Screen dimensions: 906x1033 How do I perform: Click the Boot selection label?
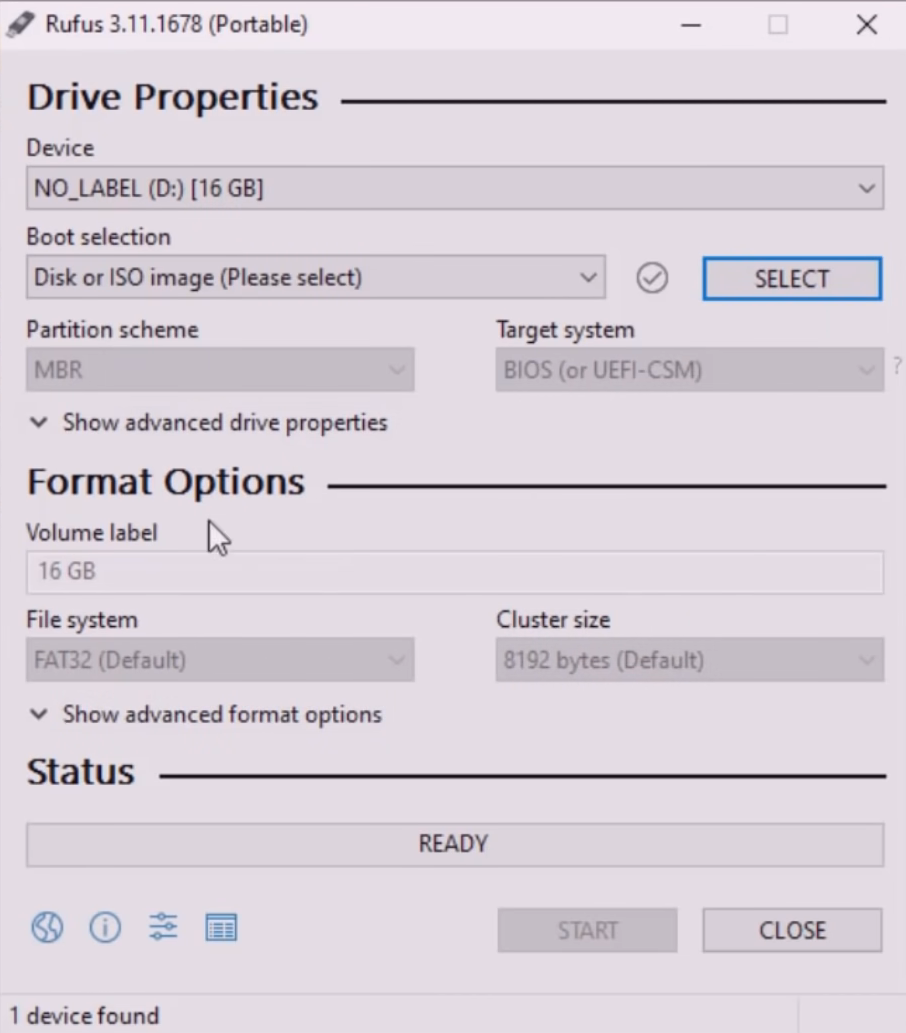point(99,237)
